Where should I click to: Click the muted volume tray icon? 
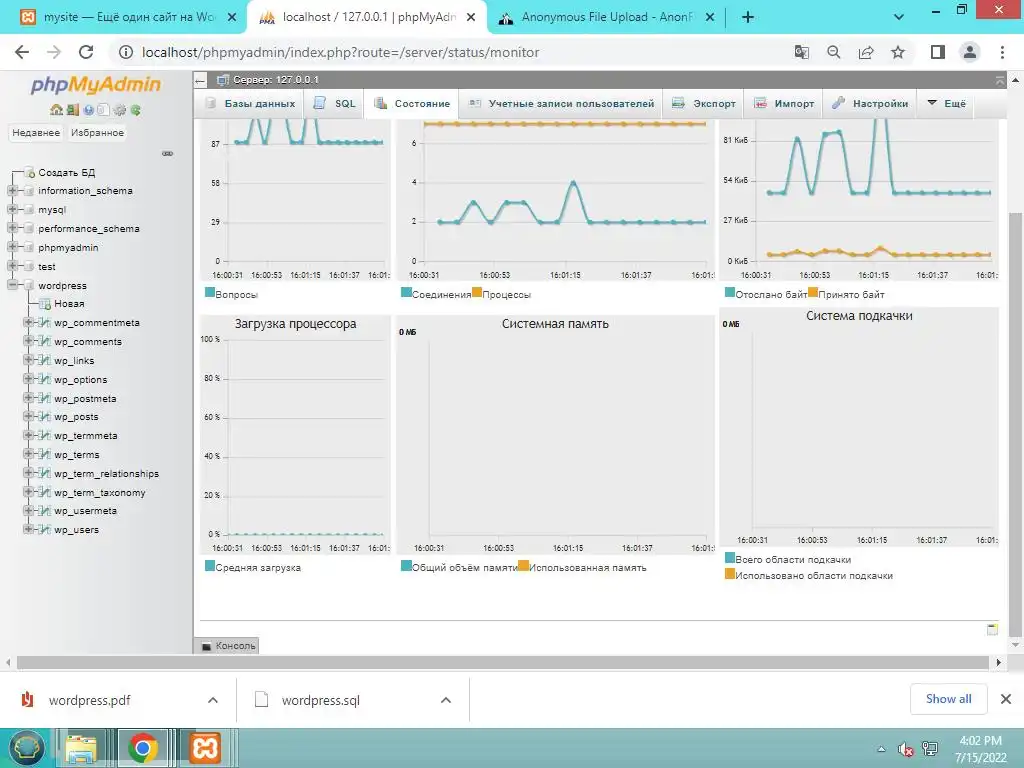(905, 749)
